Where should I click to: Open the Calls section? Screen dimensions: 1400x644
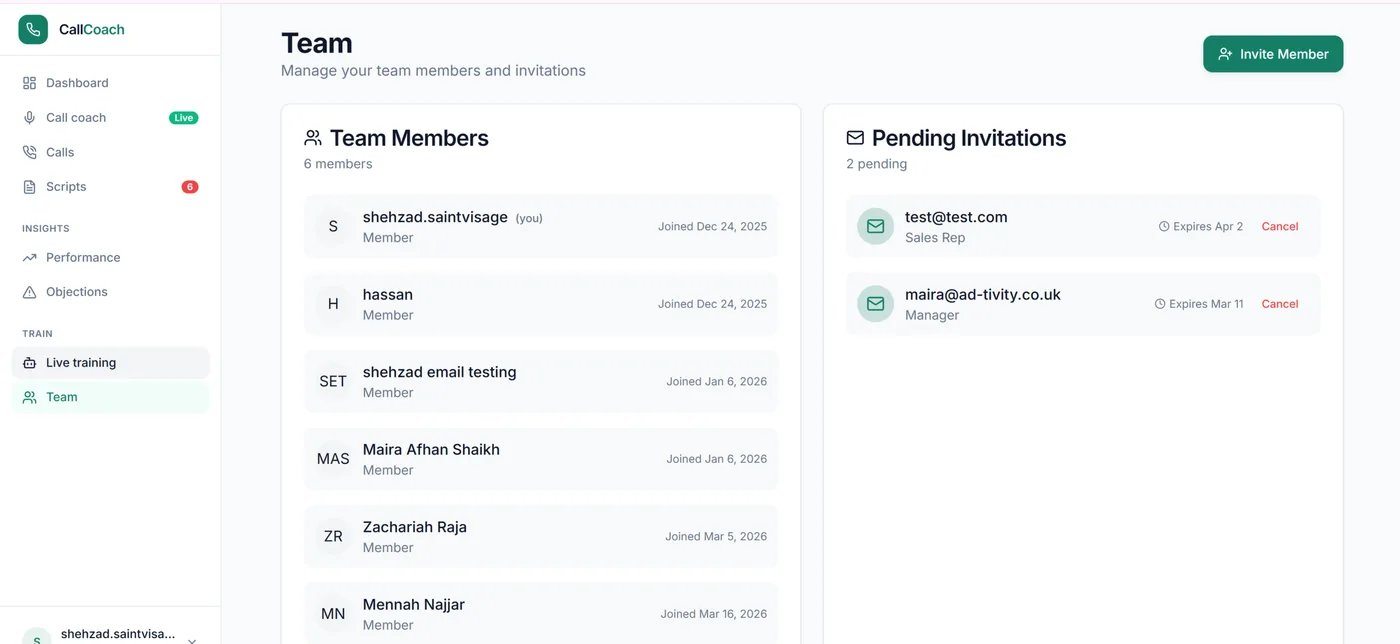click(110, 152)
